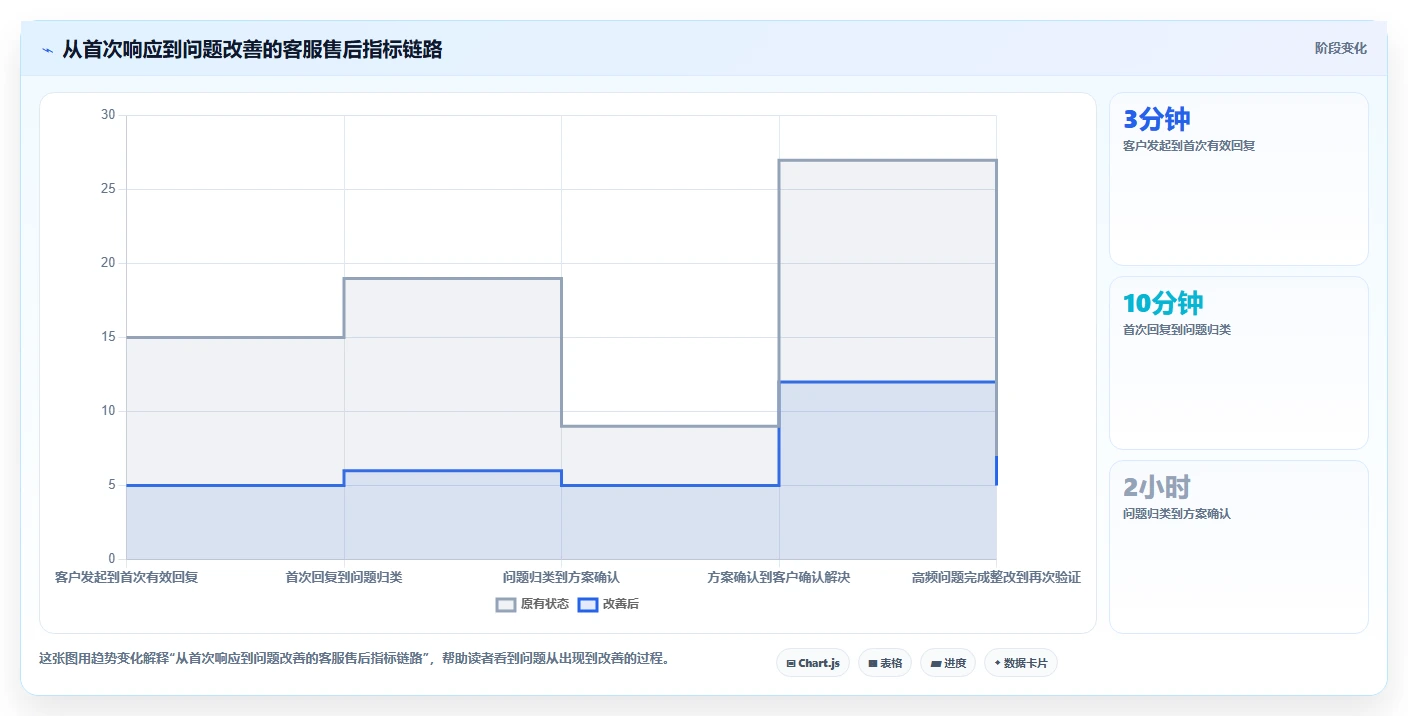This screenshot has height=716, width=1408.
Task: Open the 3分钟 metric card
Action: click(1238, 179)
